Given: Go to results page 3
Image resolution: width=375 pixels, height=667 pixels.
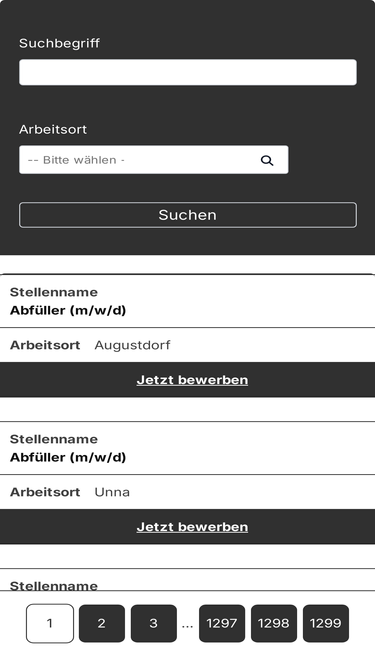Looking at the screenshot, I should 153,623.
